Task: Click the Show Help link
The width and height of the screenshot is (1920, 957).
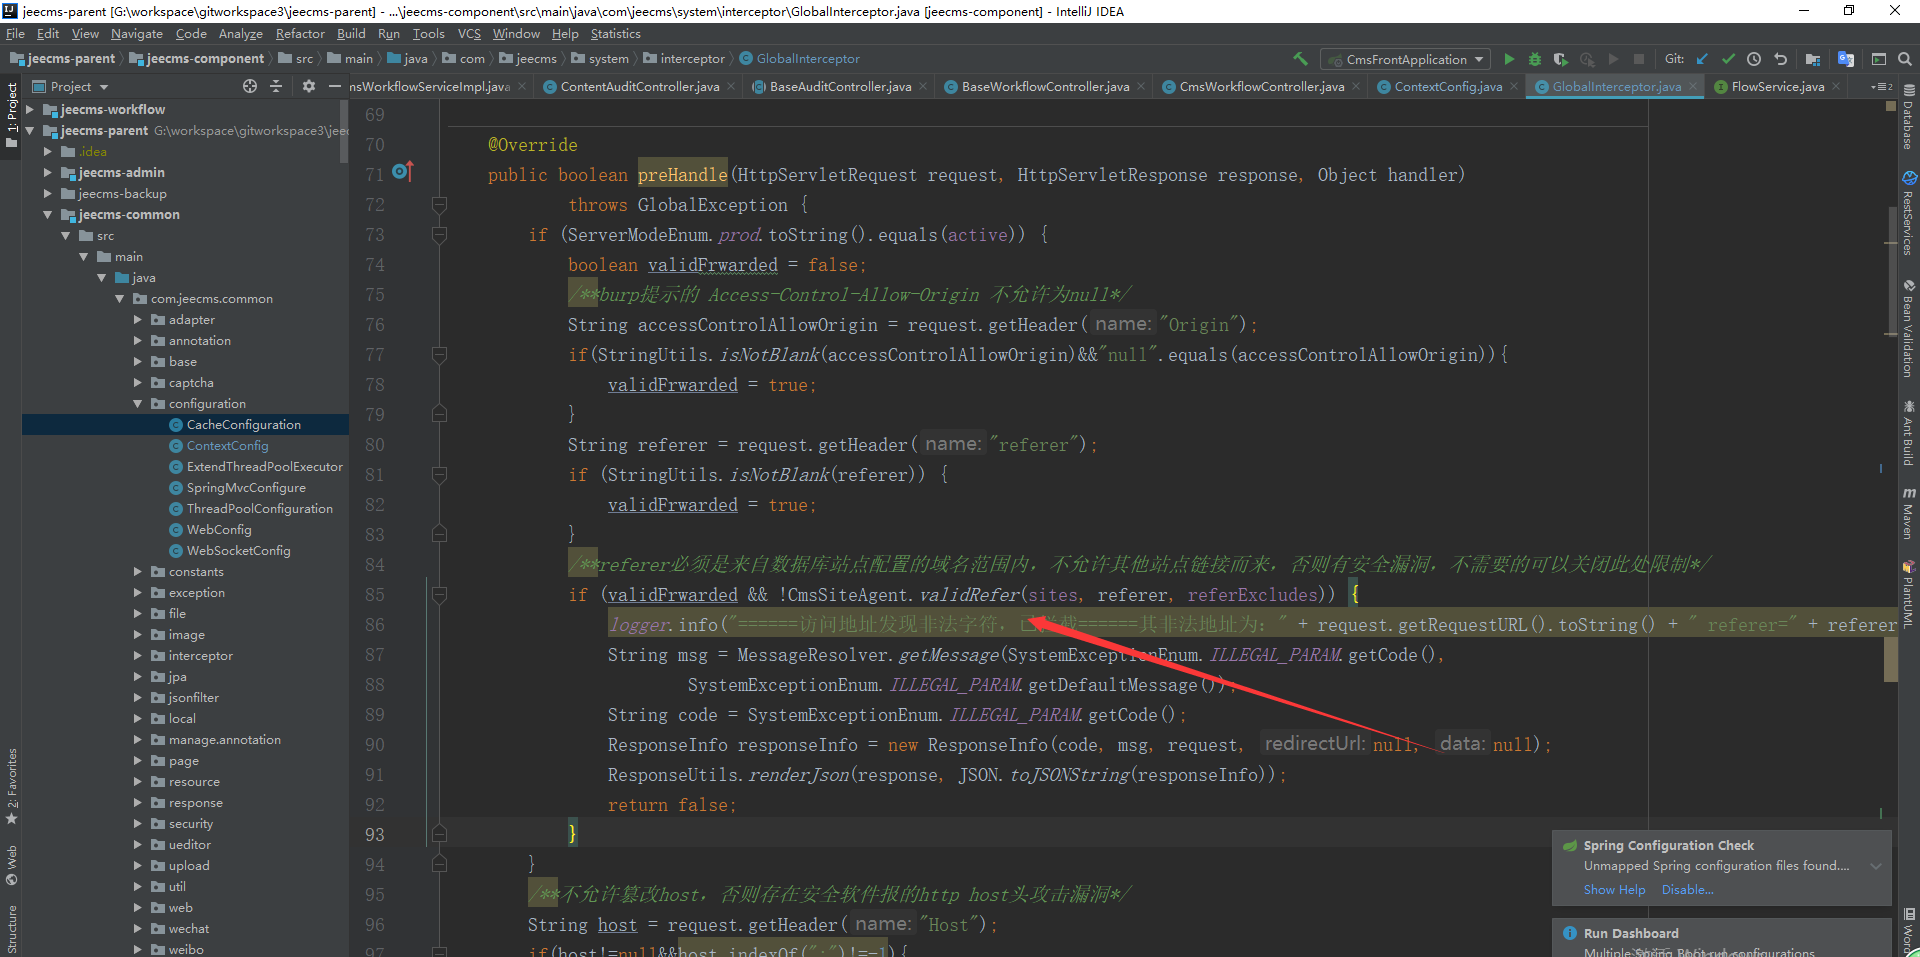Action: pos(1614,890)
